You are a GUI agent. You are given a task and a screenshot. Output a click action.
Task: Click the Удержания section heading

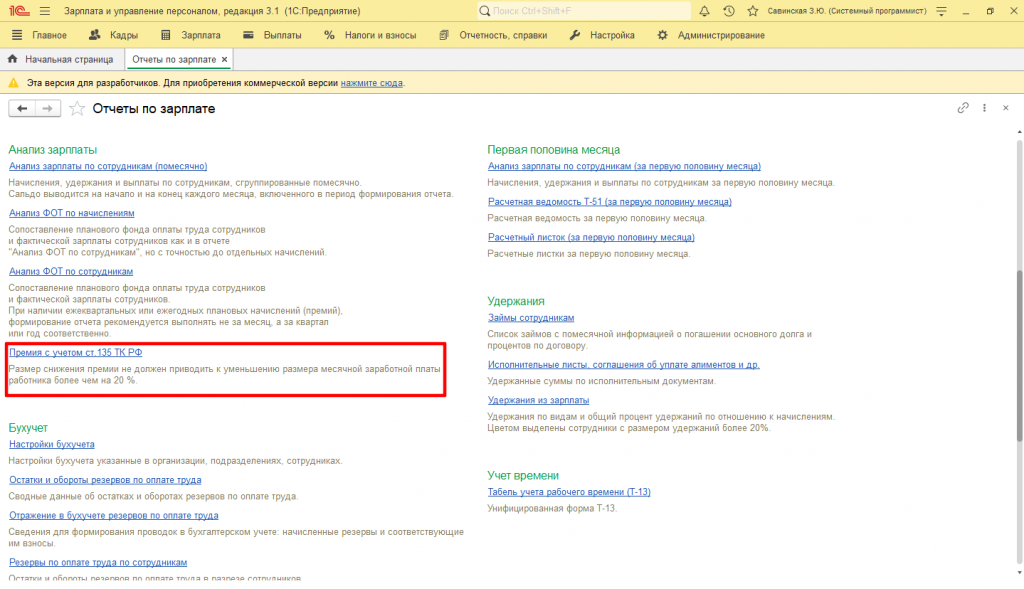click(516, 301)
